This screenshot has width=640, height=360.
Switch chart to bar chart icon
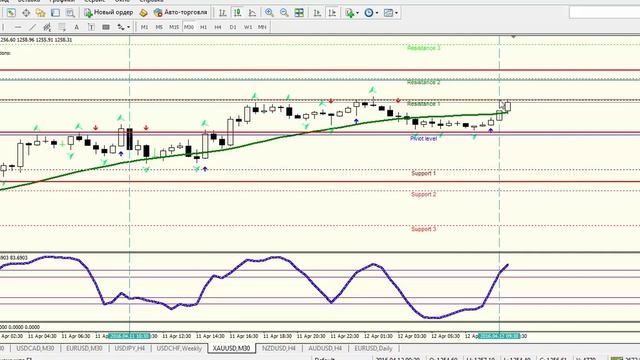(222, 13)
